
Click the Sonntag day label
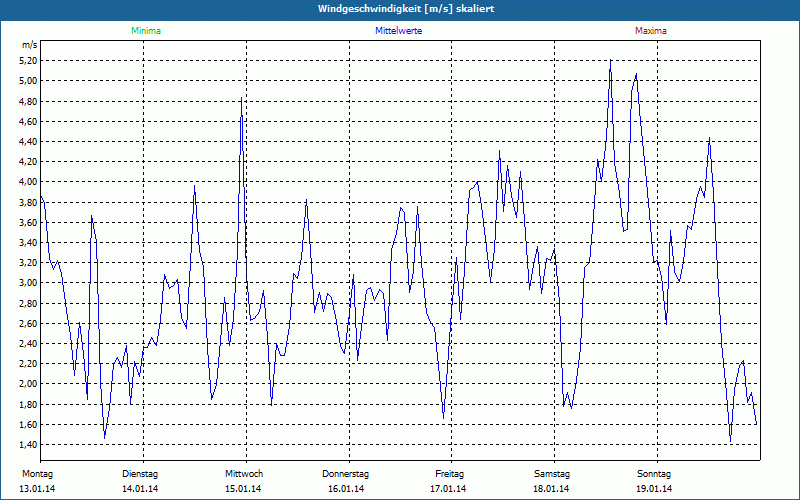(x=654, y=474)
